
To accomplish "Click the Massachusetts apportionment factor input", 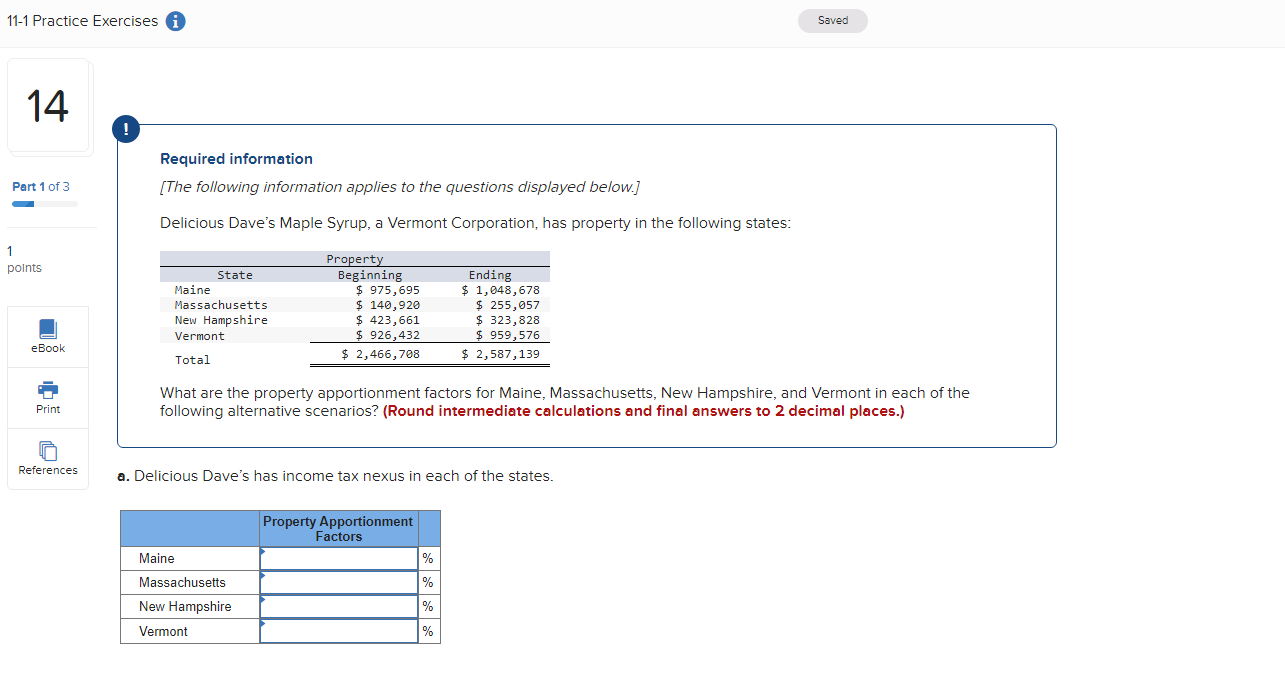I will tap(339, 583).
